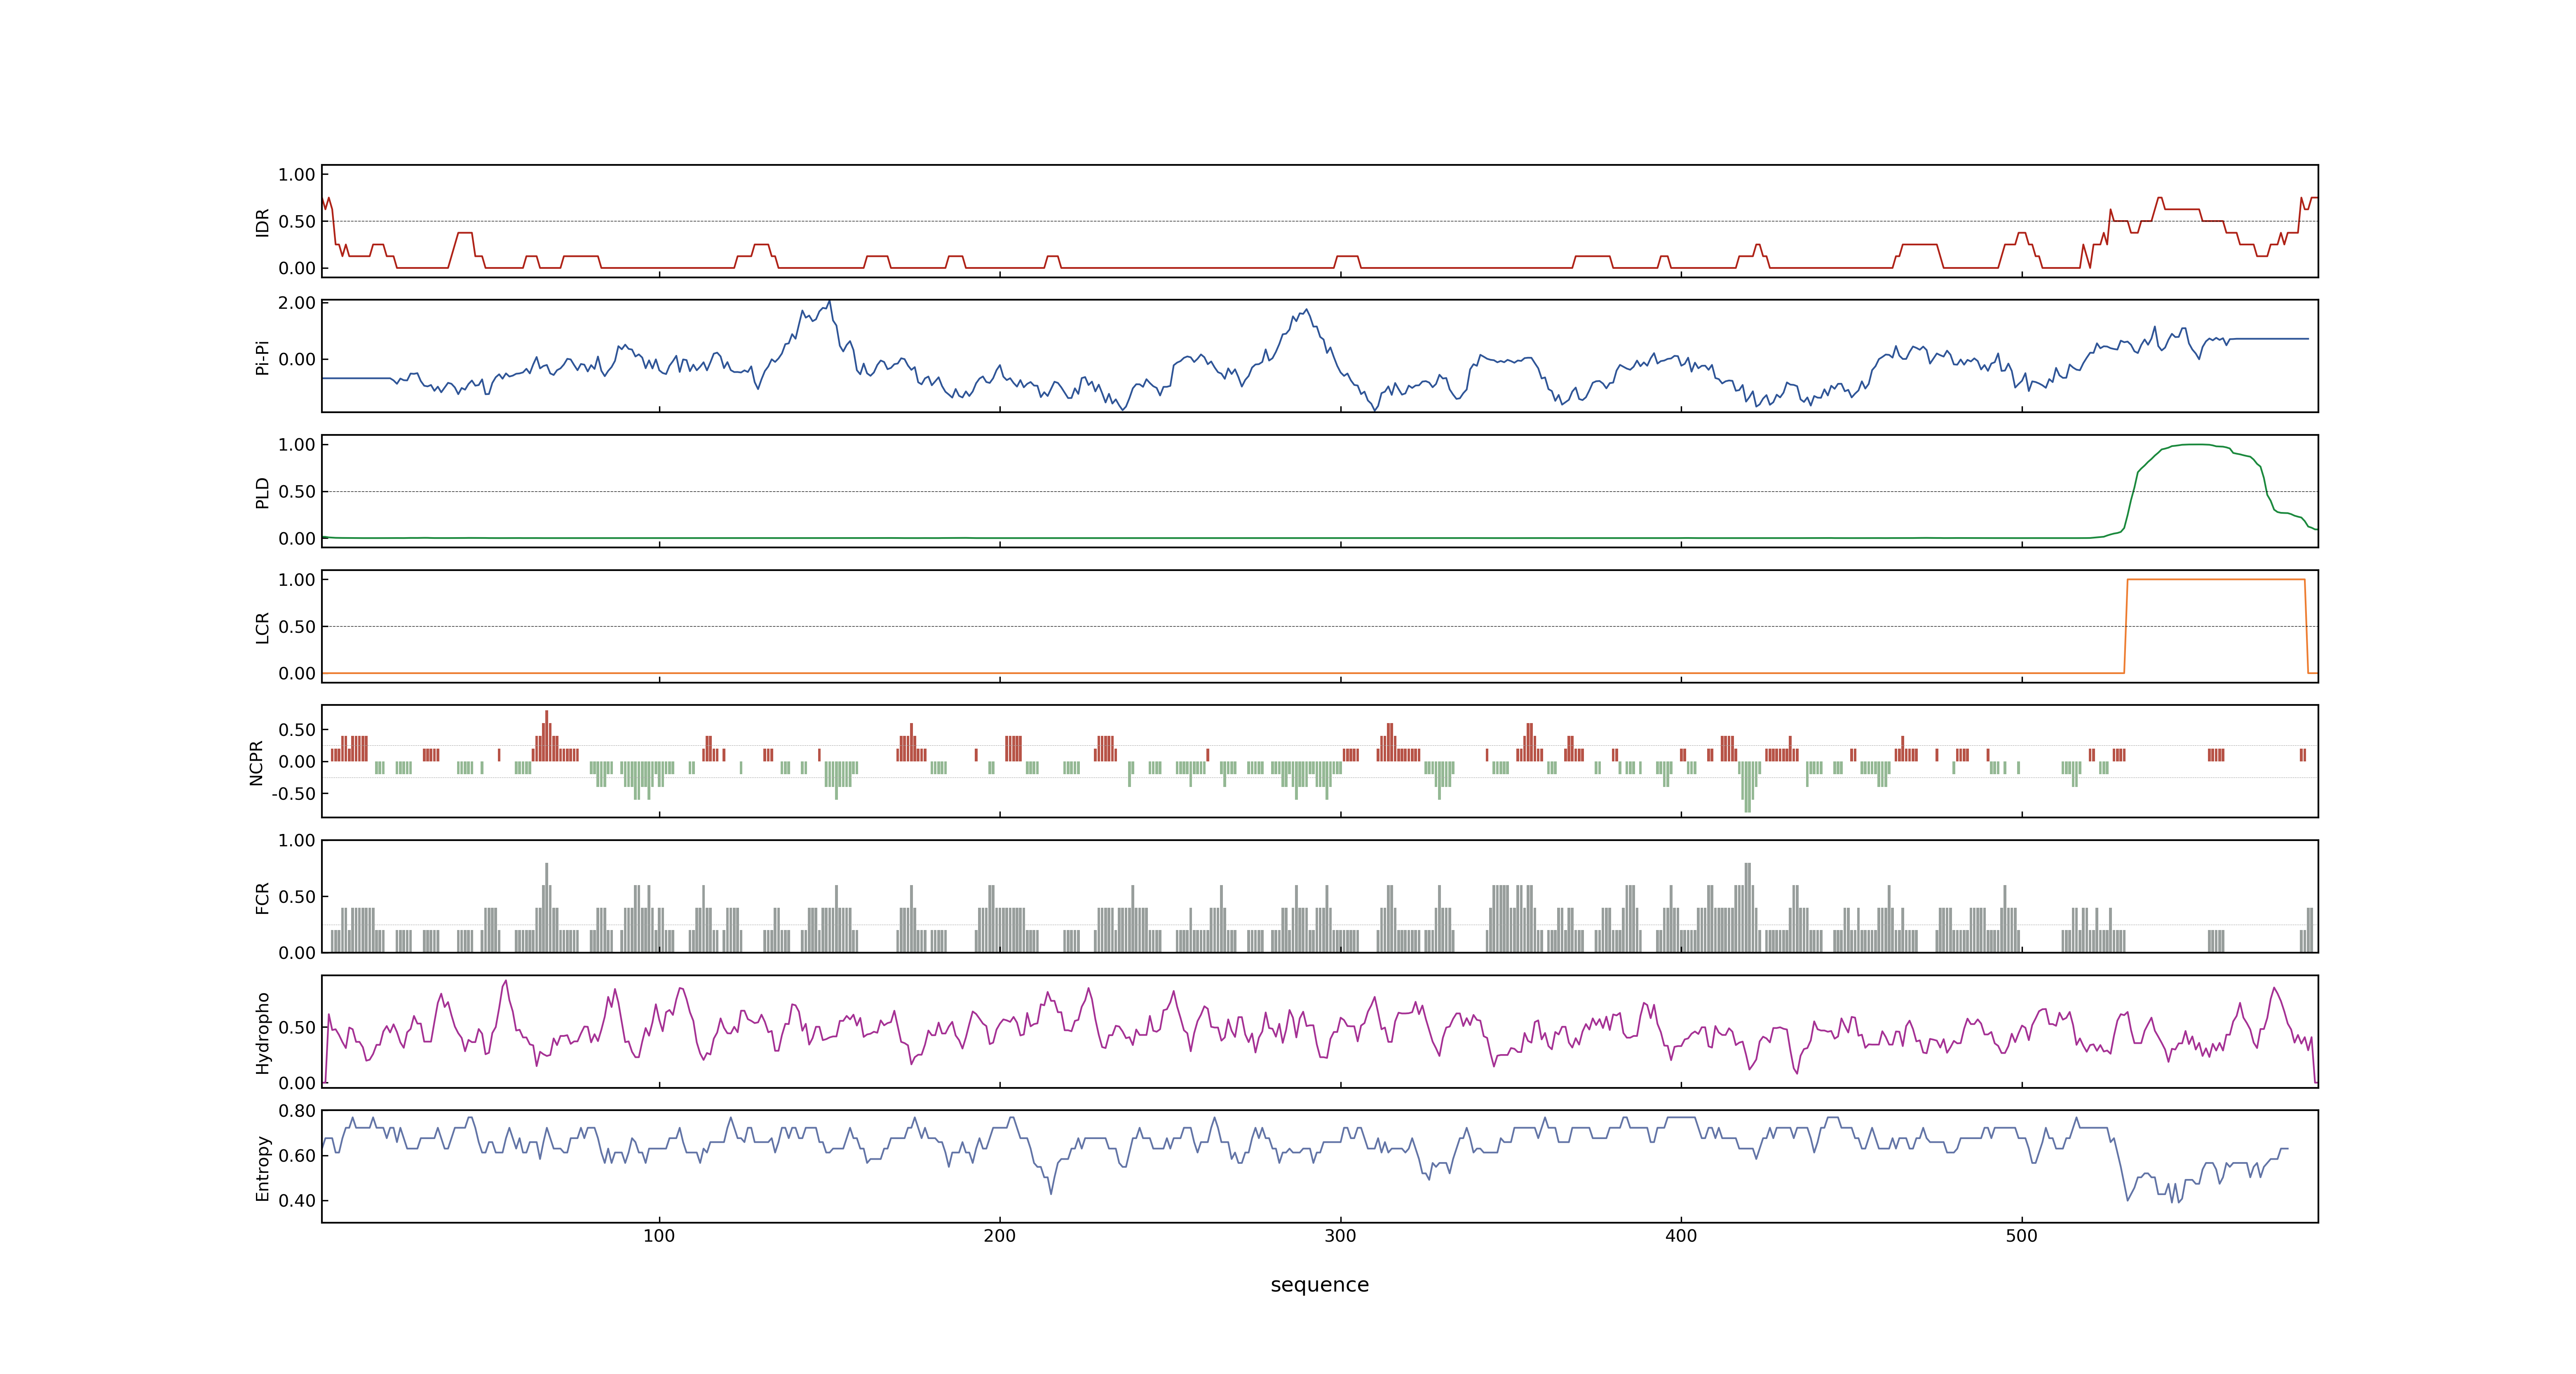Viewport: 2576px width, 1374px height.
Task: Click the 0.80 tick on the Entropy axis
Action: 297,1111
